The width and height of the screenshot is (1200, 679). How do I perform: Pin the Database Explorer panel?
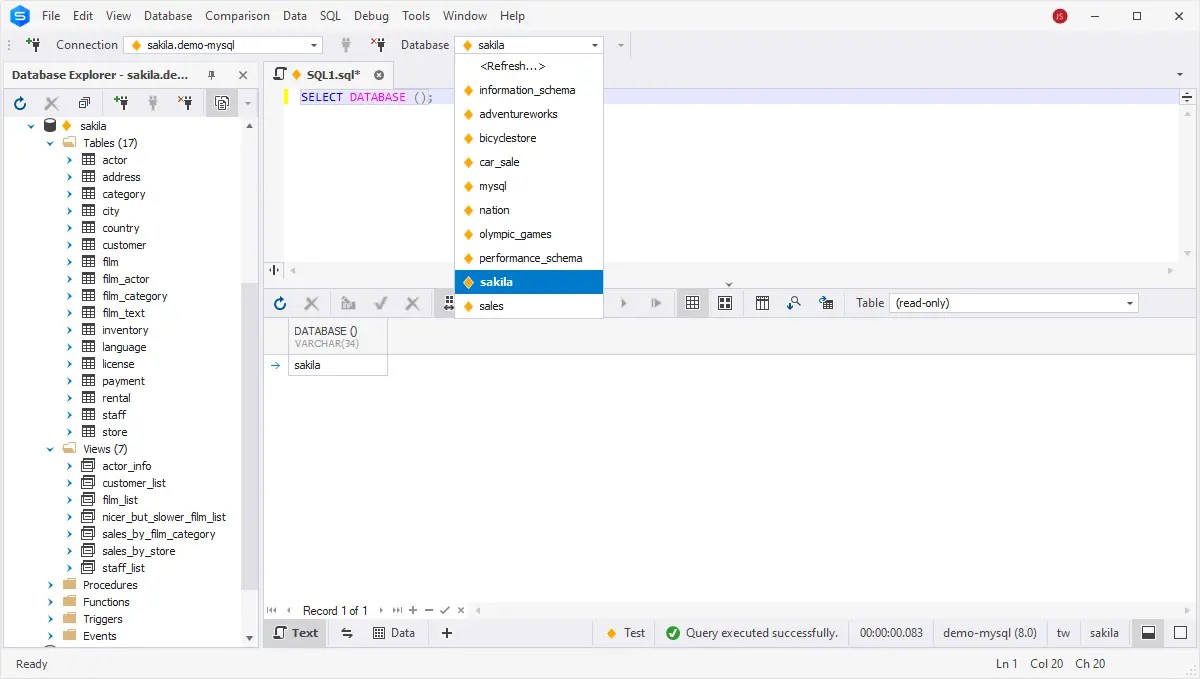click(x=212, y=75)
